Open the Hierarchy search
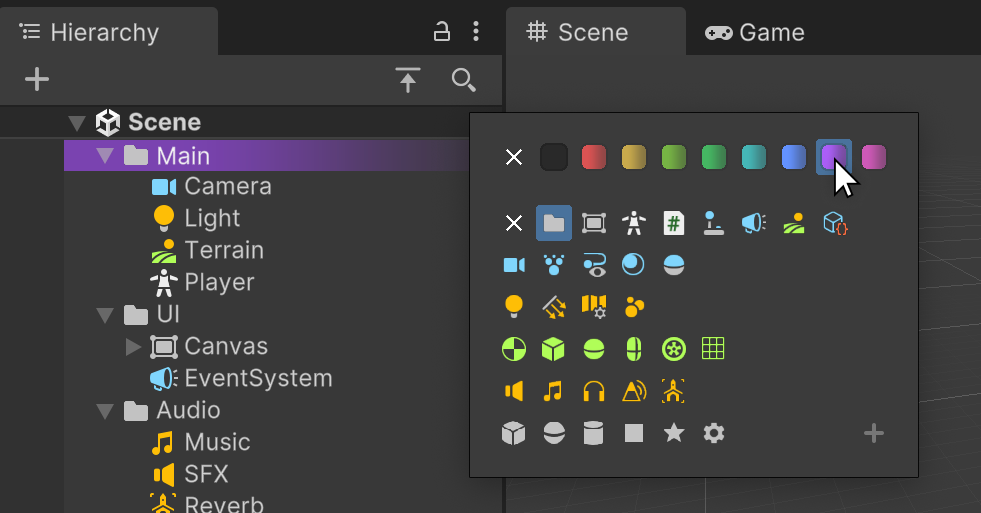981x513 pixels. 464,80
